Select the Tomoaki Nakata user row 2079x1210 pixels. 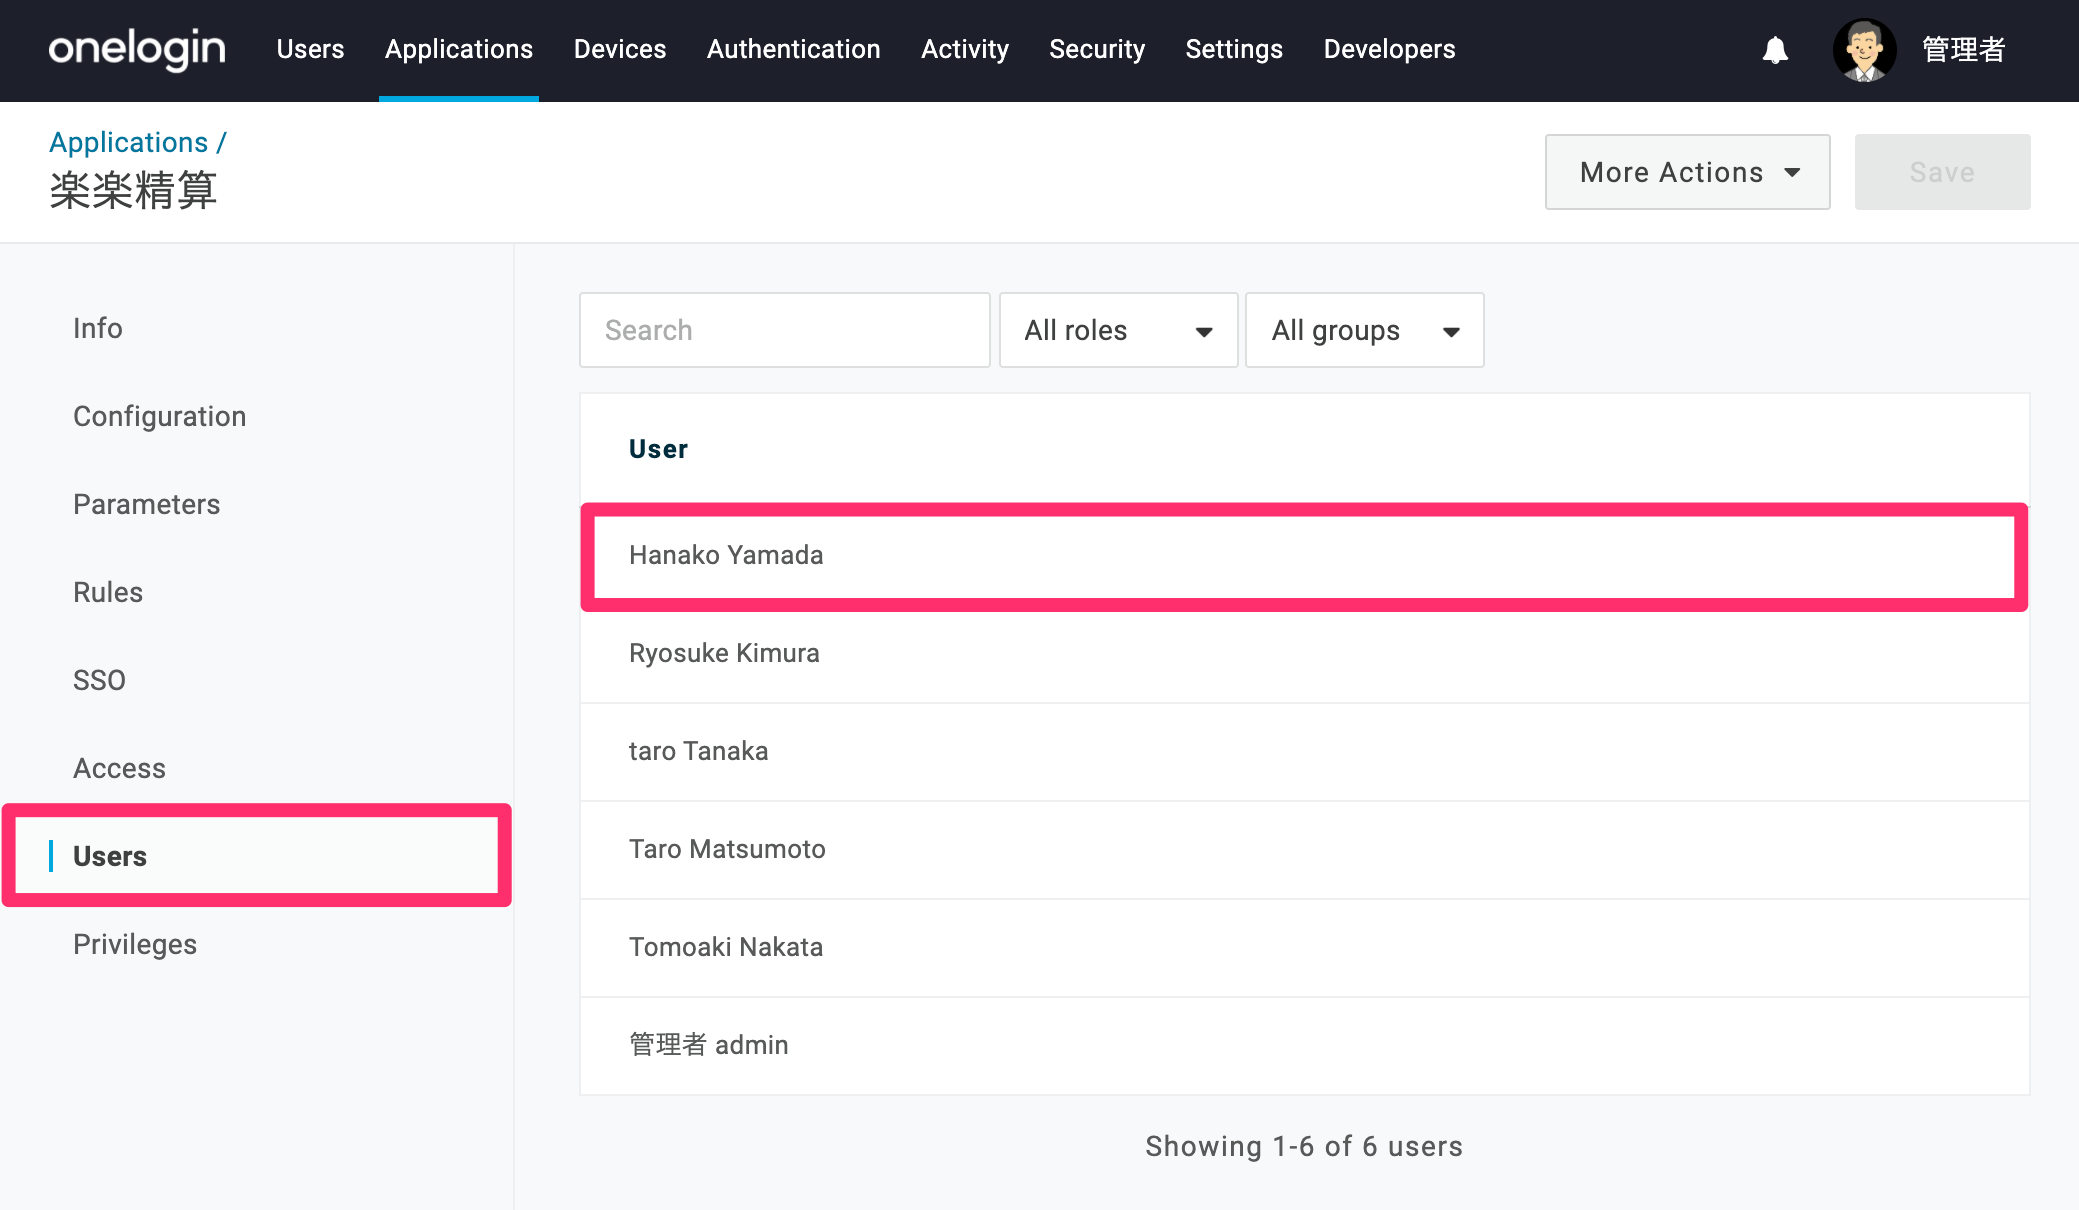pos(1305,947)
